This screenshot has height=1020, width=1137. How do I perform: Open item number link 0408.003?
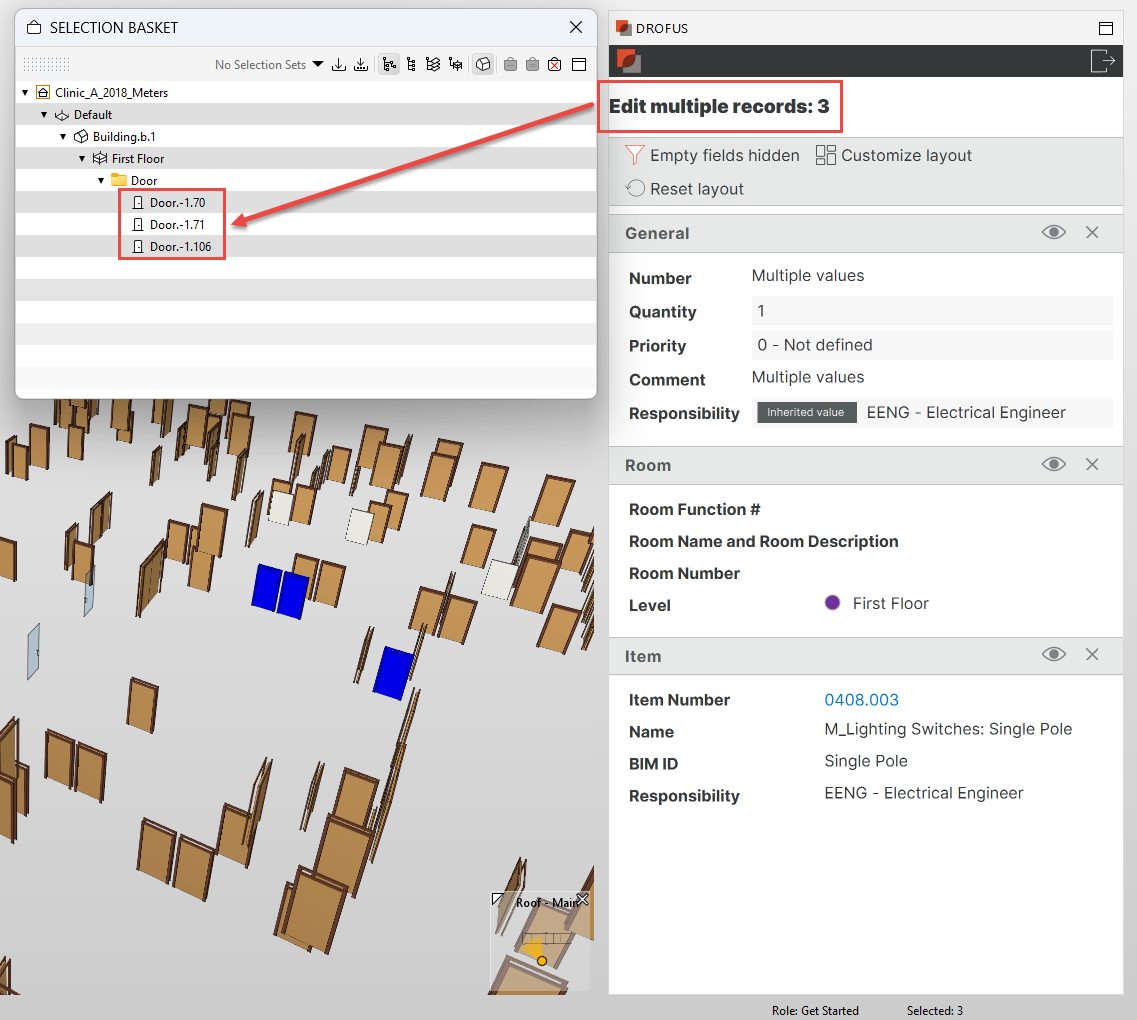point(861,700)
